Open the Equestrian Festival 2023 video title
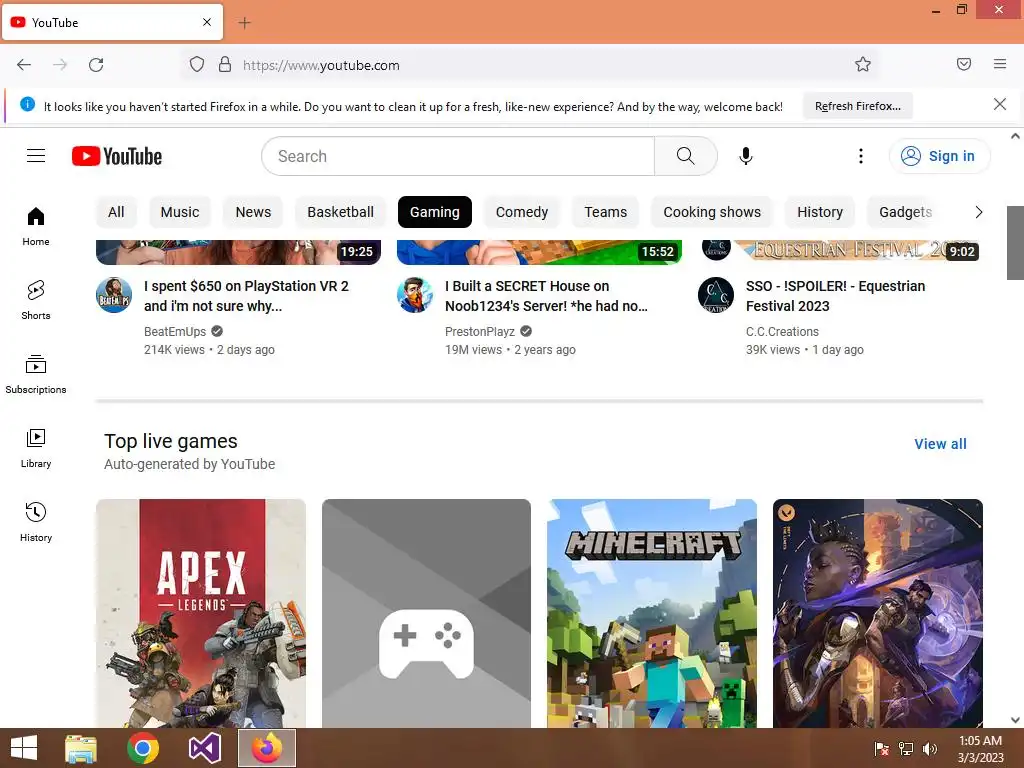This screenshot has height=768, width=1024. [835, 296]
